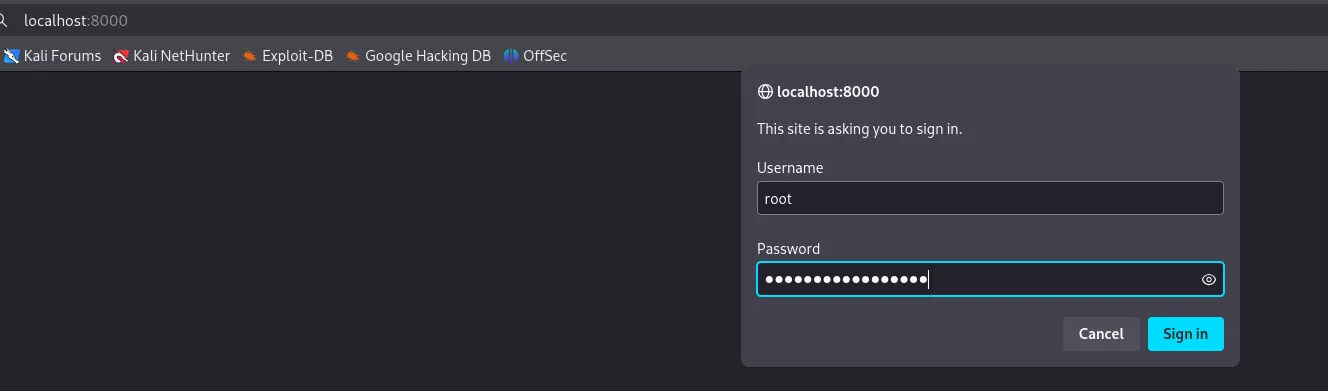Reveal the password with the eye icon
The width and height of the screenshot is (1328, 391).
point(1208,280)
